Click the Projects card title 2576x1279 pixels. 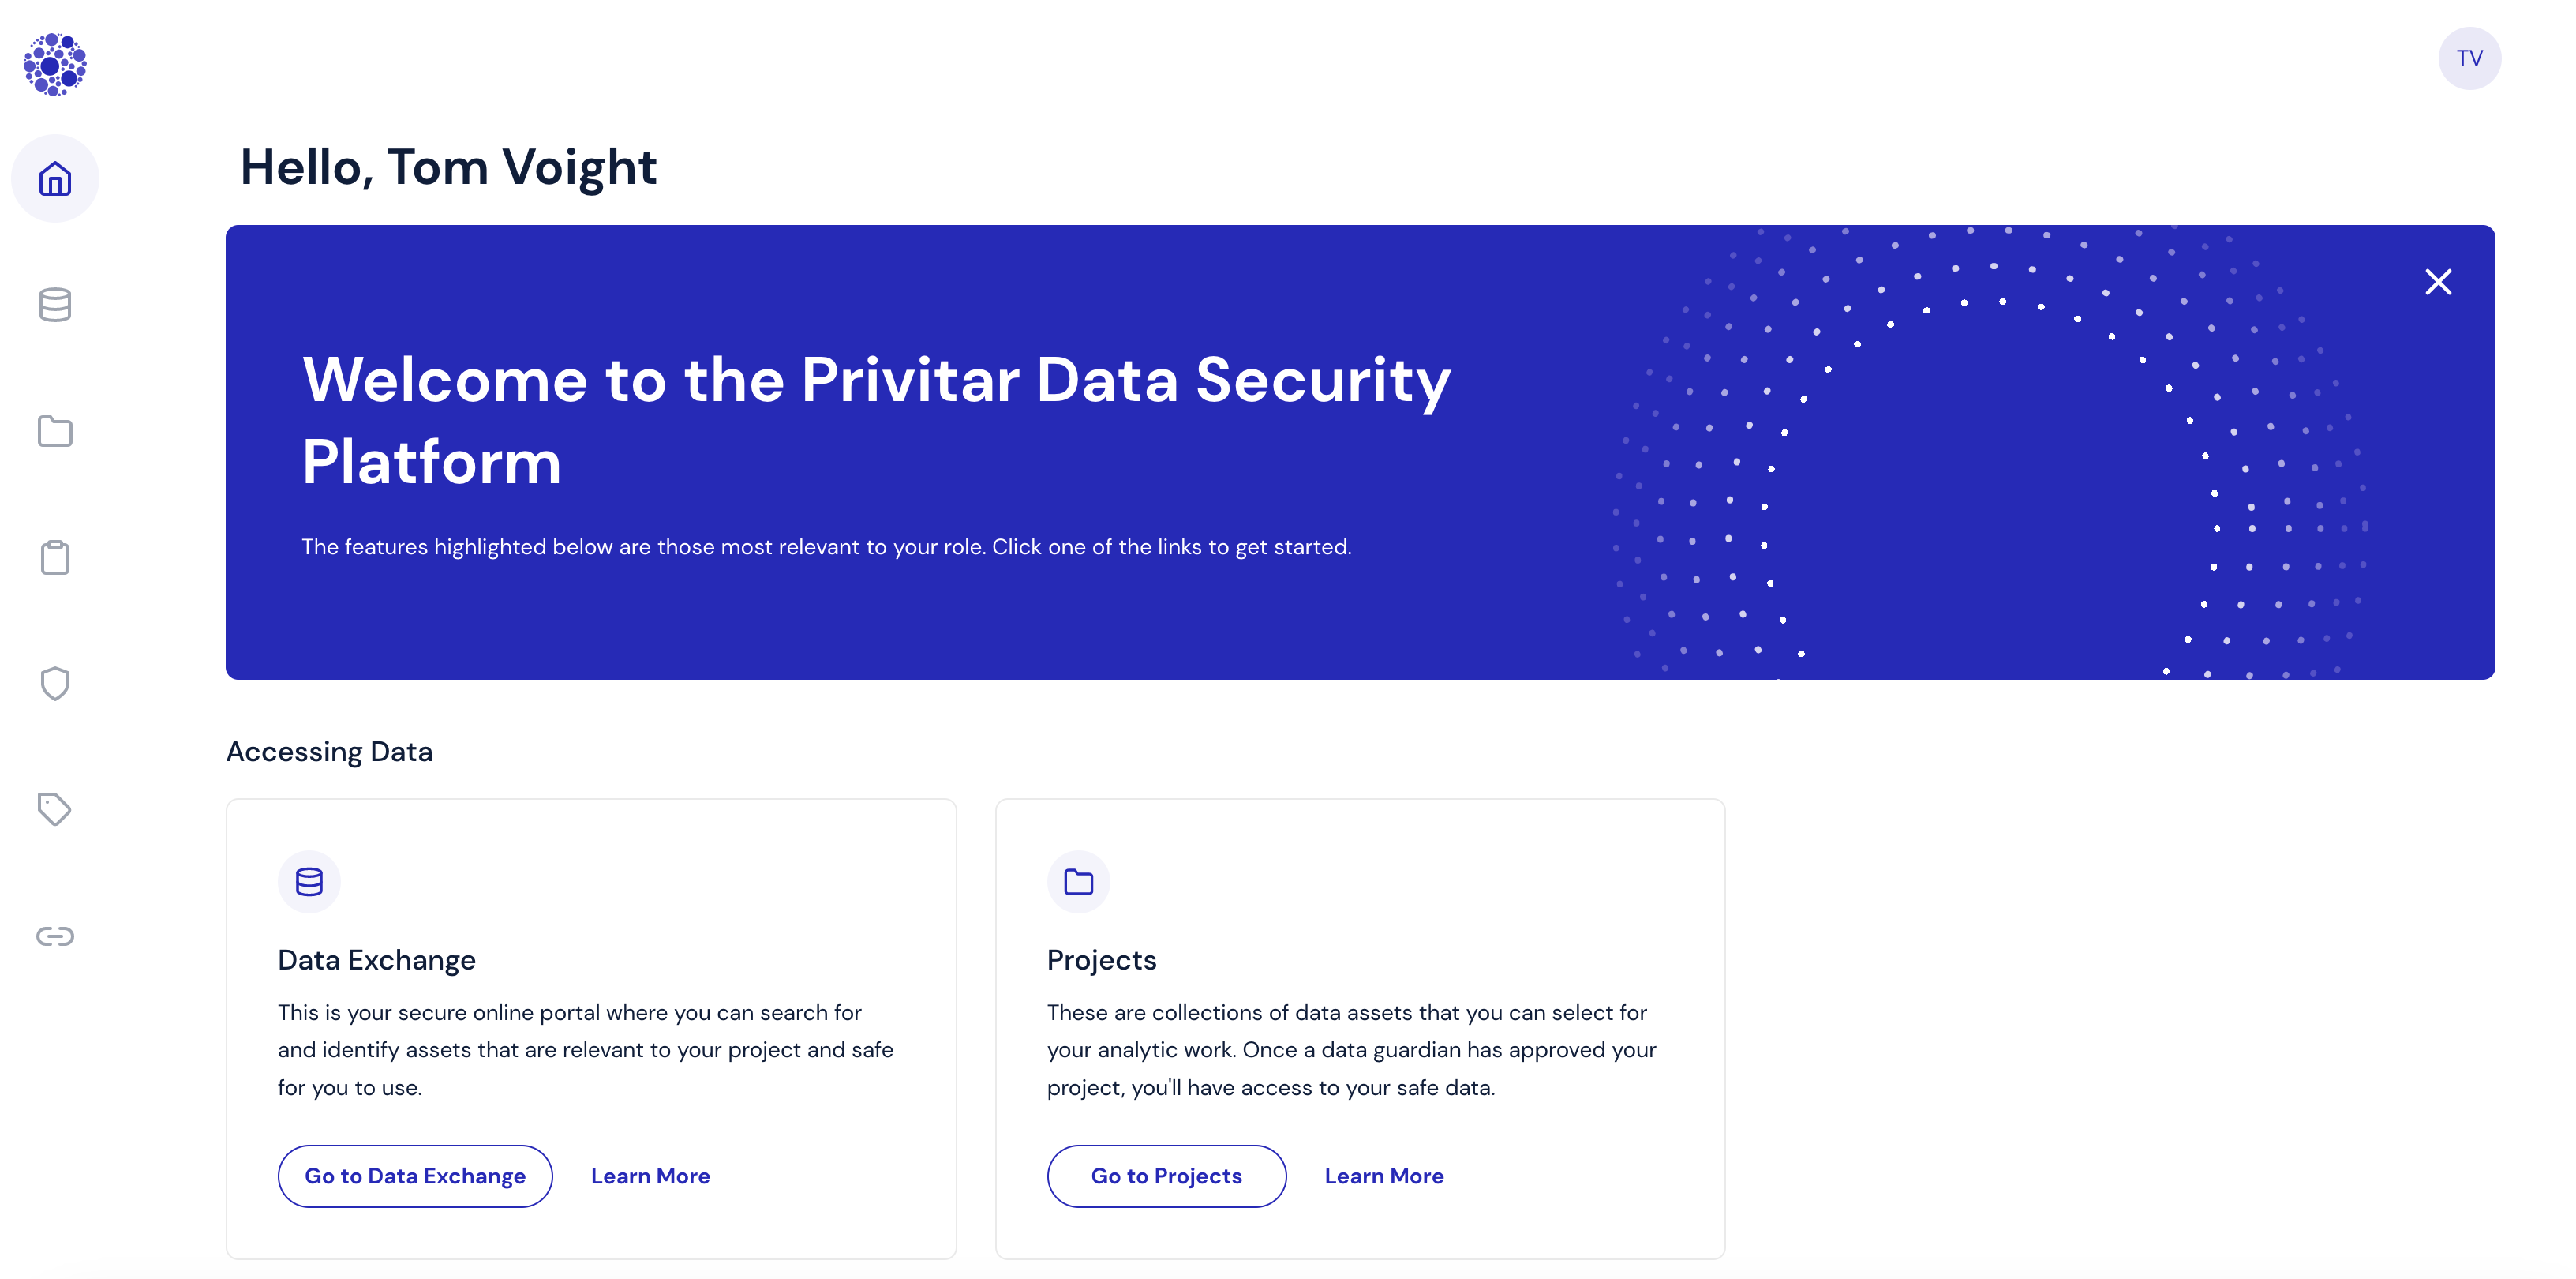(x=1101, y=960)
